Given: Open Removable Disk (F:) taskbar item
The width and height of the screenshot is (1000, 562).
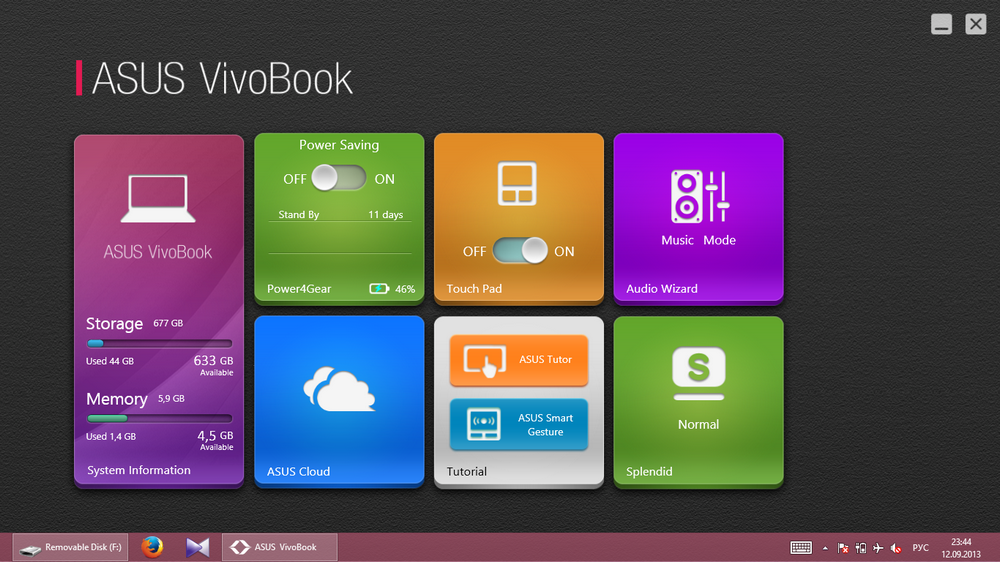Looking at the screenshot, I should (70, 547).
